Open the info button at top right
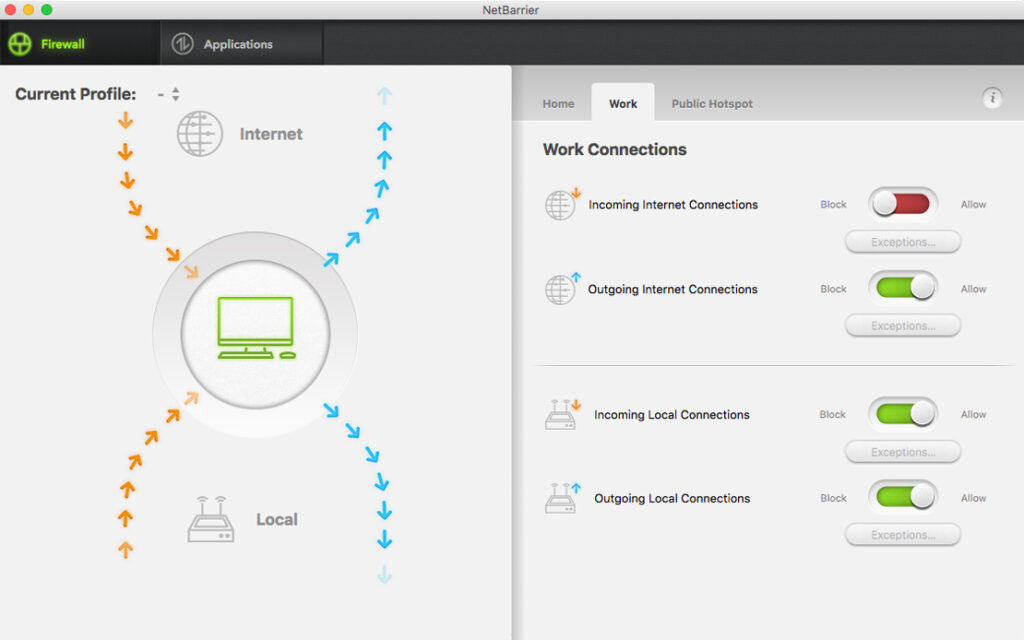The width and height of the screenshot is (1024, 640). (992, 97)
